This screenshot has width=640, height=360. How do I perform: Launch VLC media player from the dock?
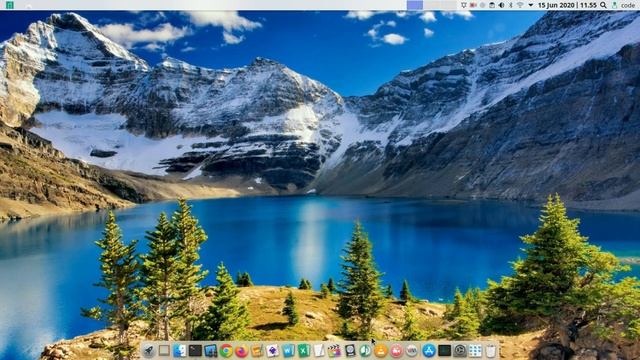coord(380,350)
